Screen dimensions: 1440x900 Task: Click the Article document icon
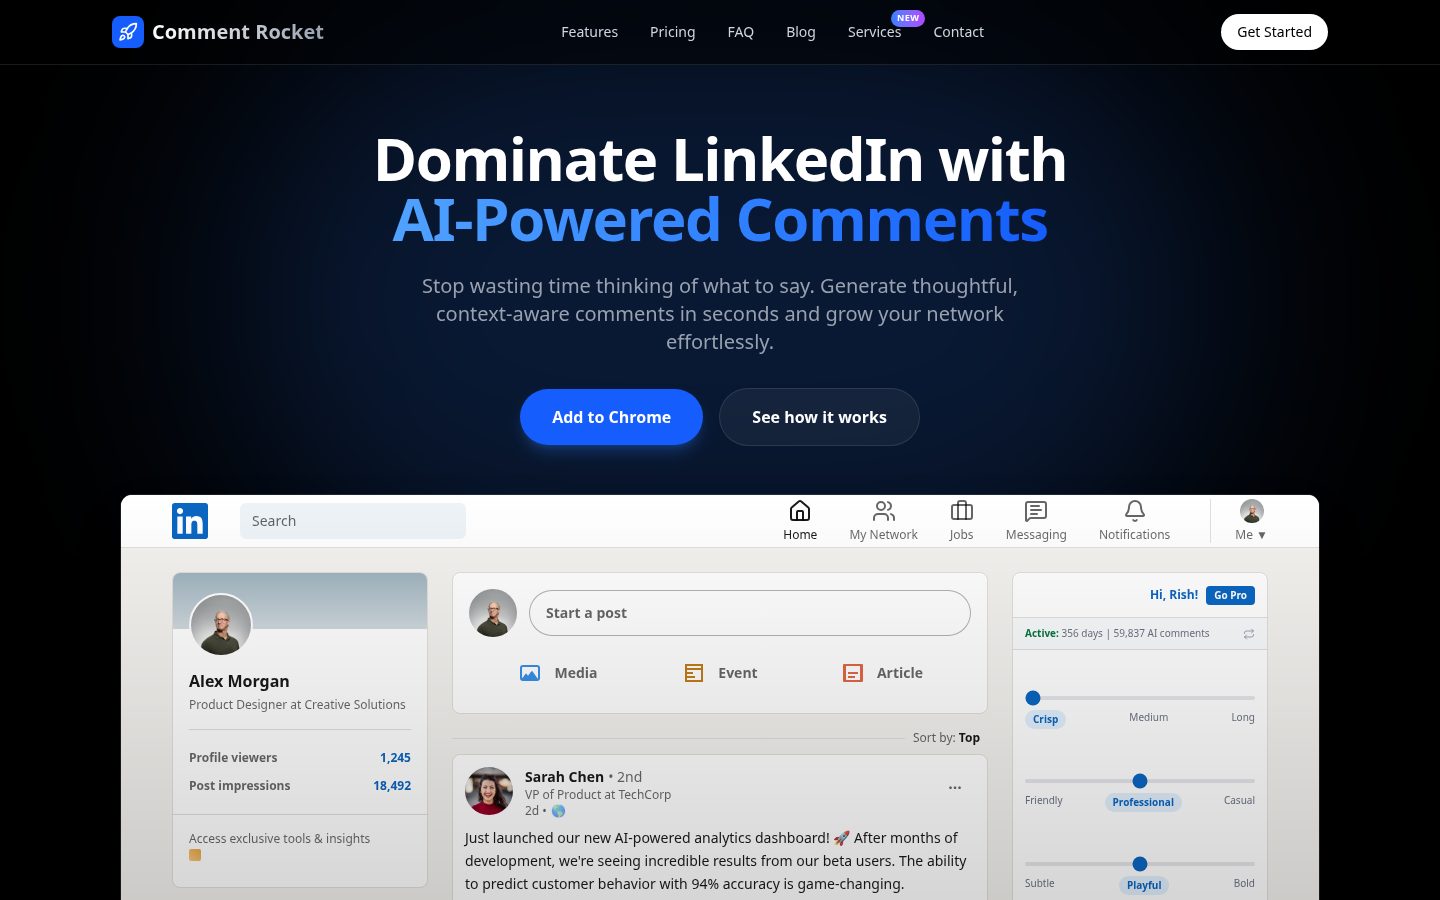pos(853,673)
